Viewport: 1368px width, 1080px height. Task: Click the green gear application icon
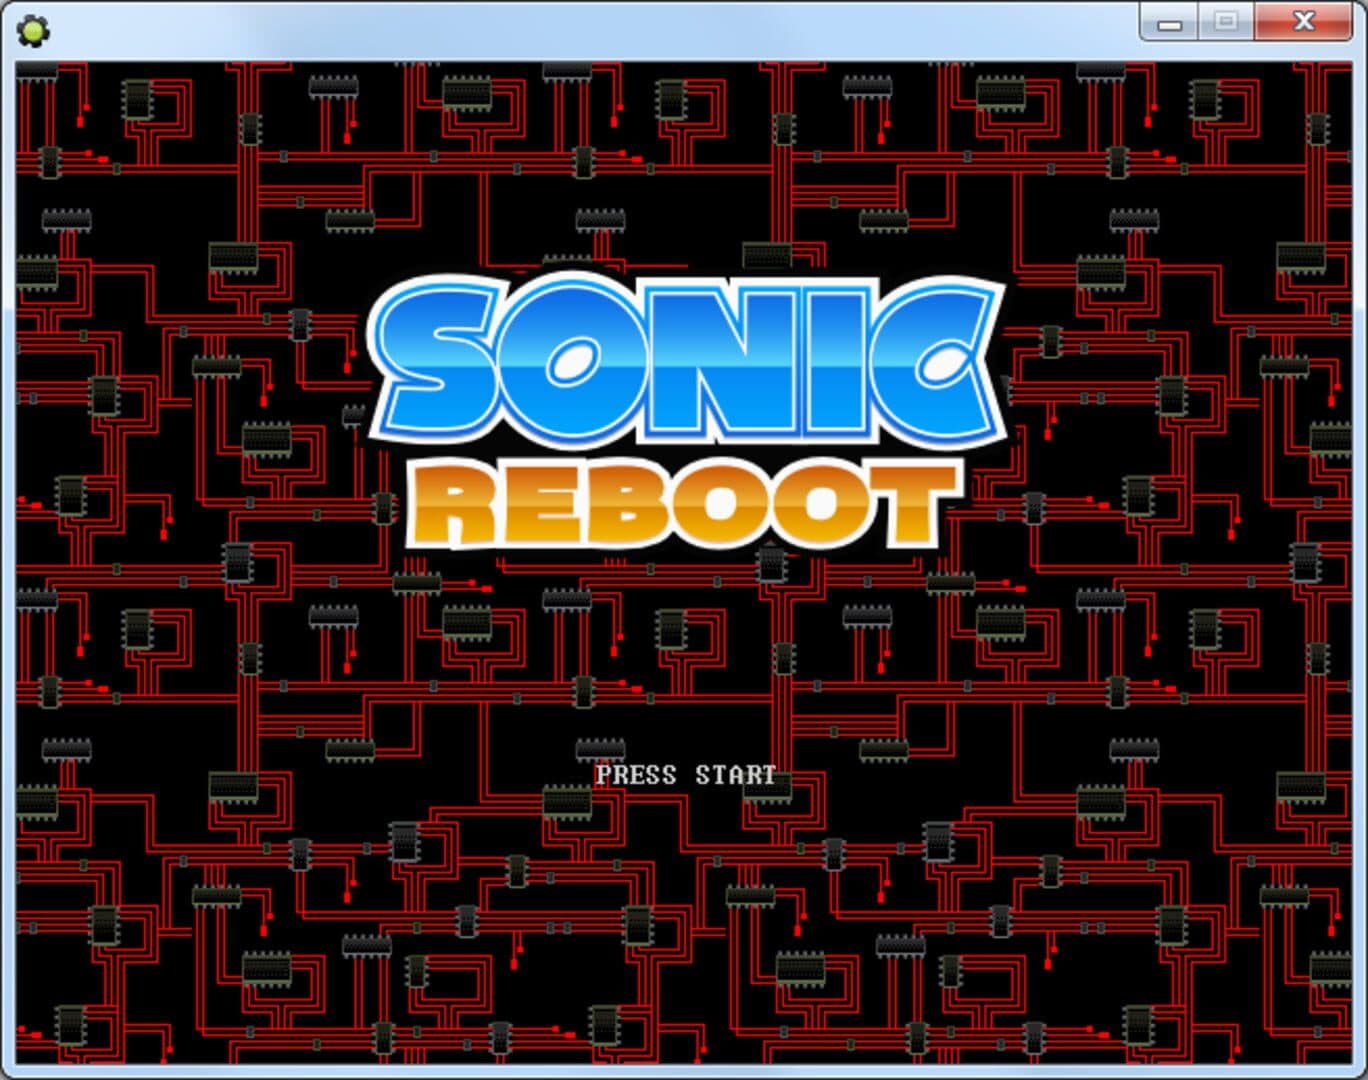pos(33,31)
